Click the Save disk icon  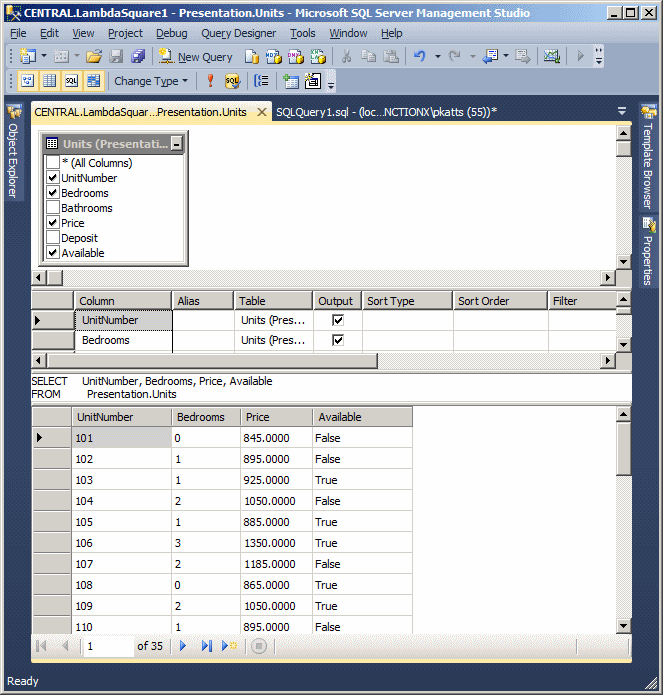116,56
